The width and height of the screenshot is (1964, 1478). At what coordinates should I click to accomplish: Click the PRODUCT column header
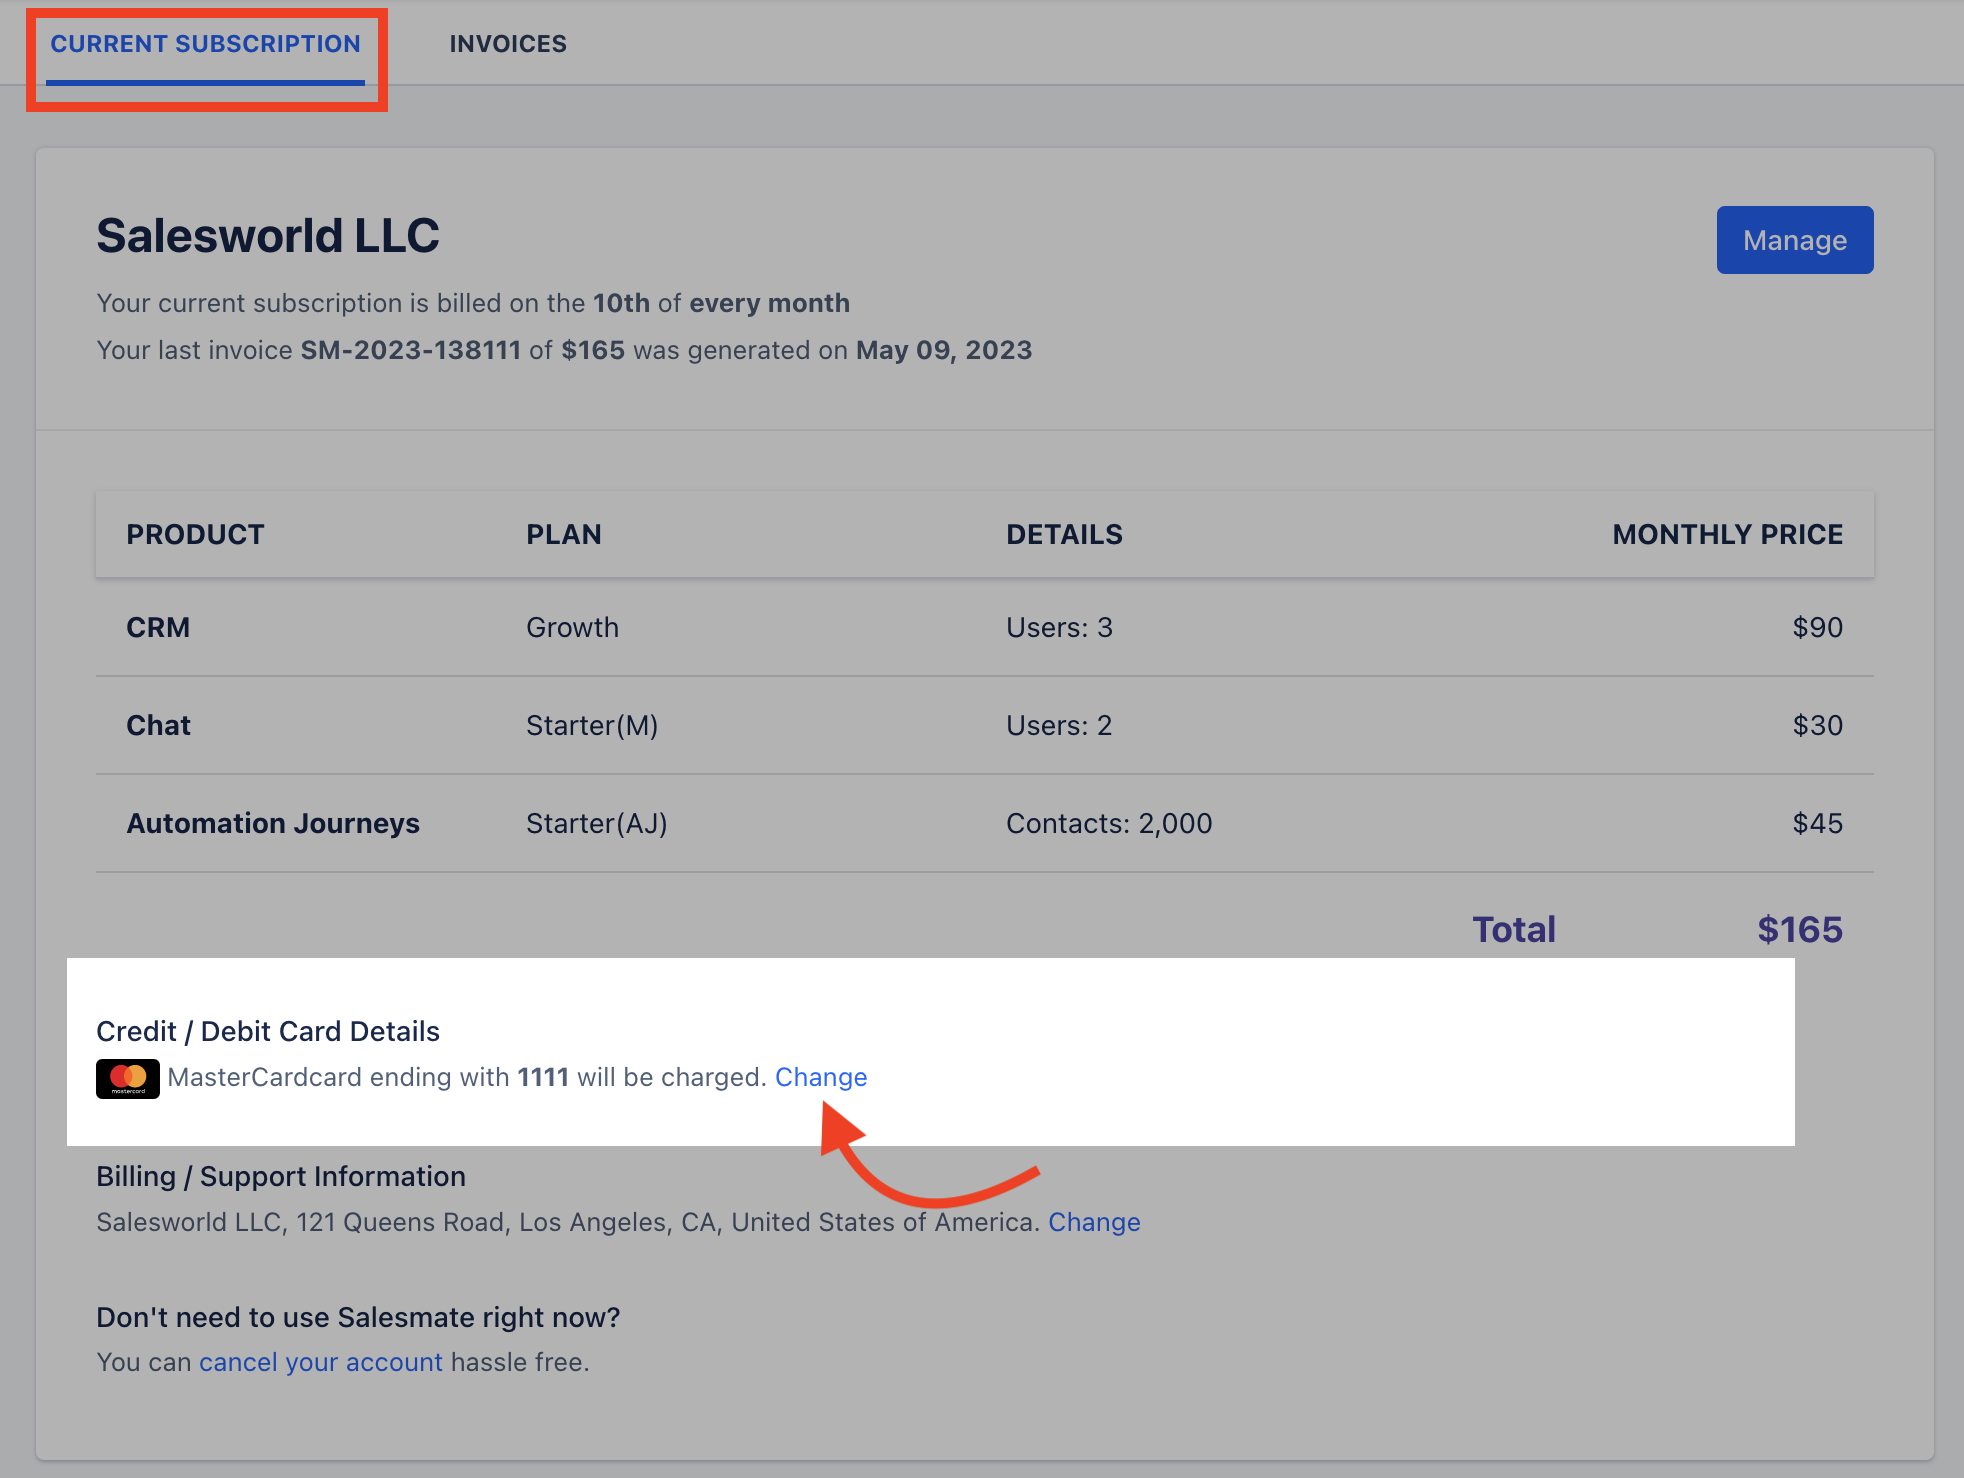[195, 534]
